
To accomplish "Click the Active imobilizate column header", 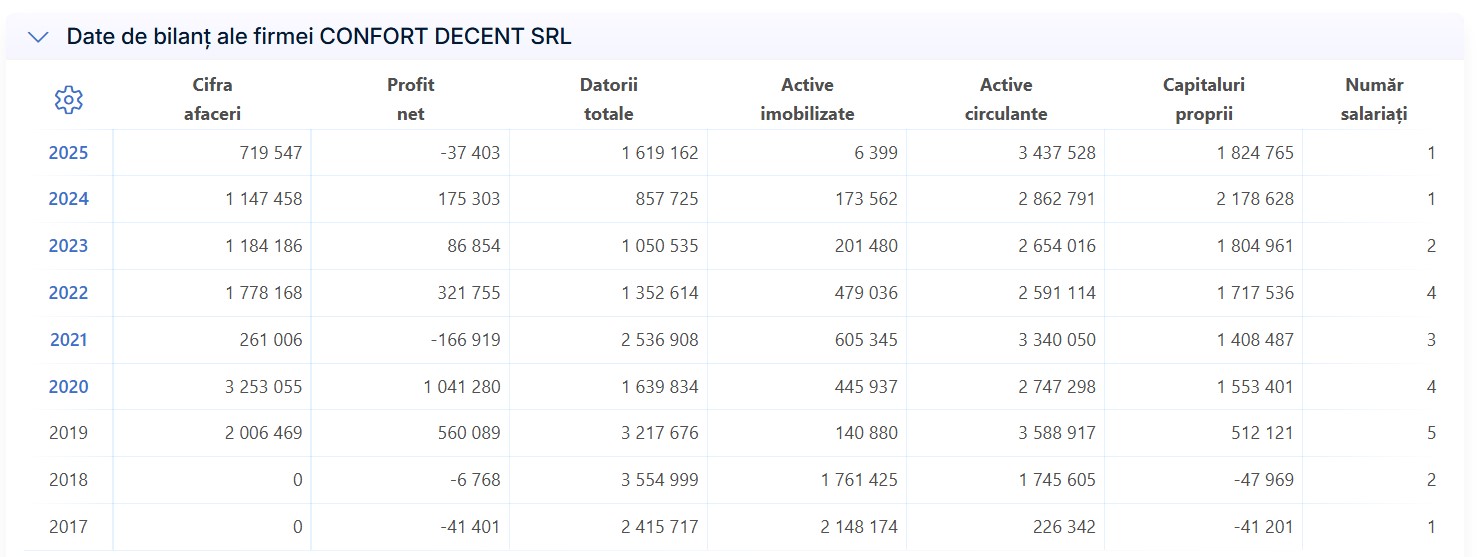I will (807, 99).
